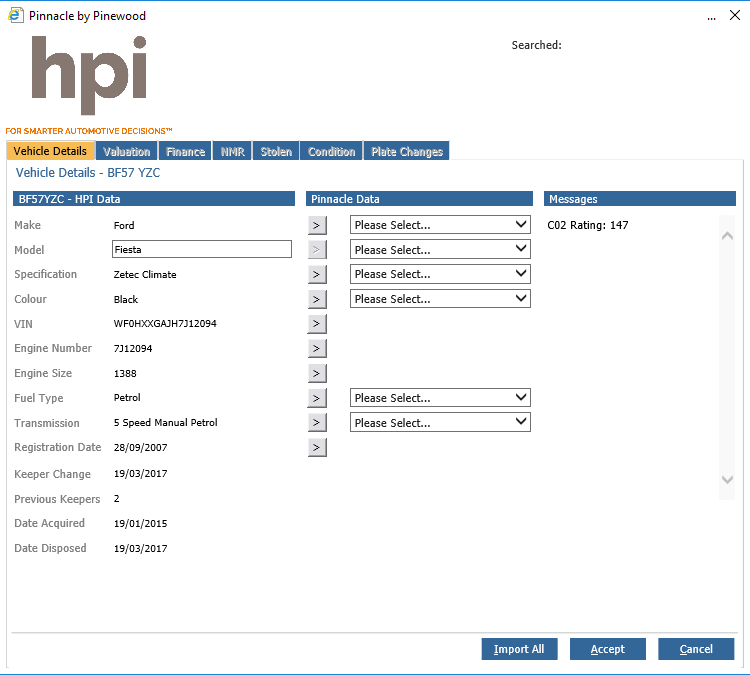Click the Zetec Climate specification text

pyautogui.click(x=145, y=275)
